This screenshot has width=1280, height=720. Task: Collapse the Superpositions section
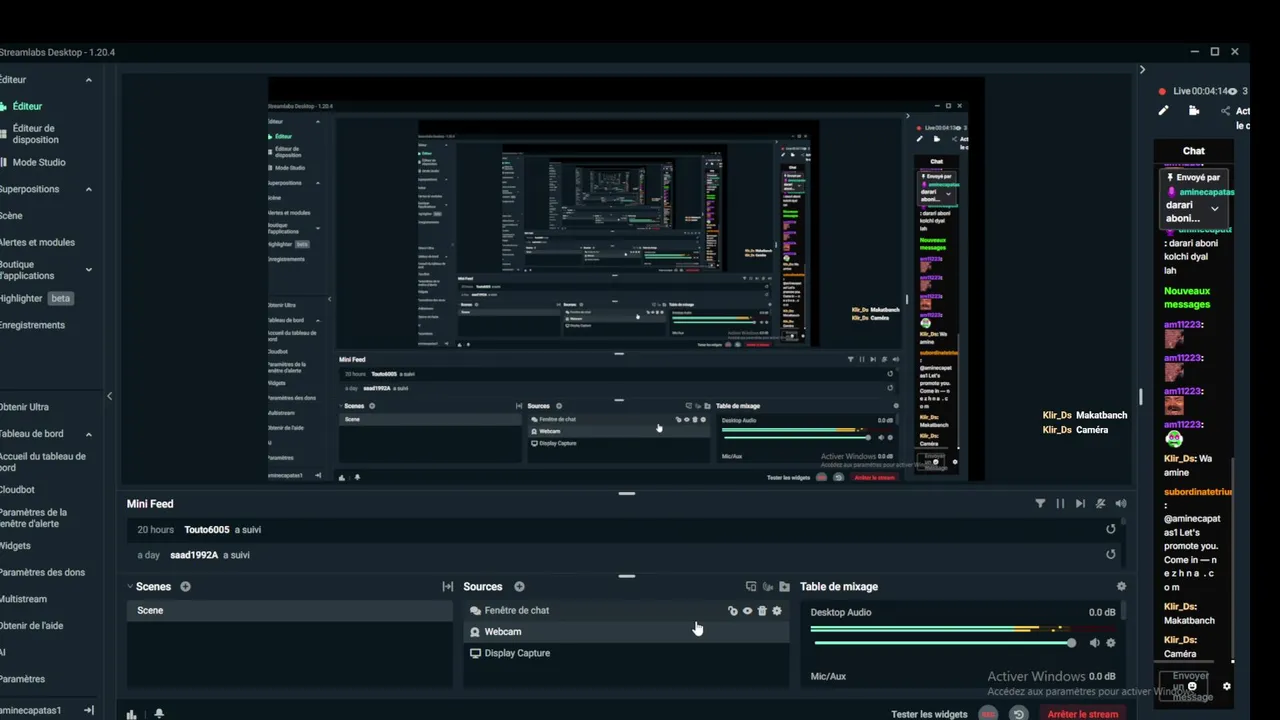pyautogui.click(x=88, y=189)
